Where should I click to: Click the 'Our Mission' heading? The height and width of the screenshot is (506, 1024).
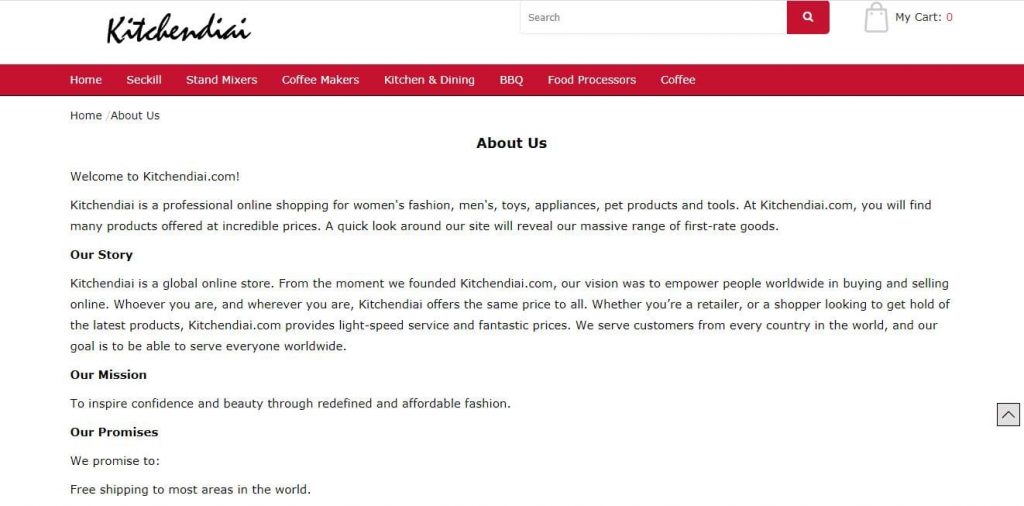(108, 375)
